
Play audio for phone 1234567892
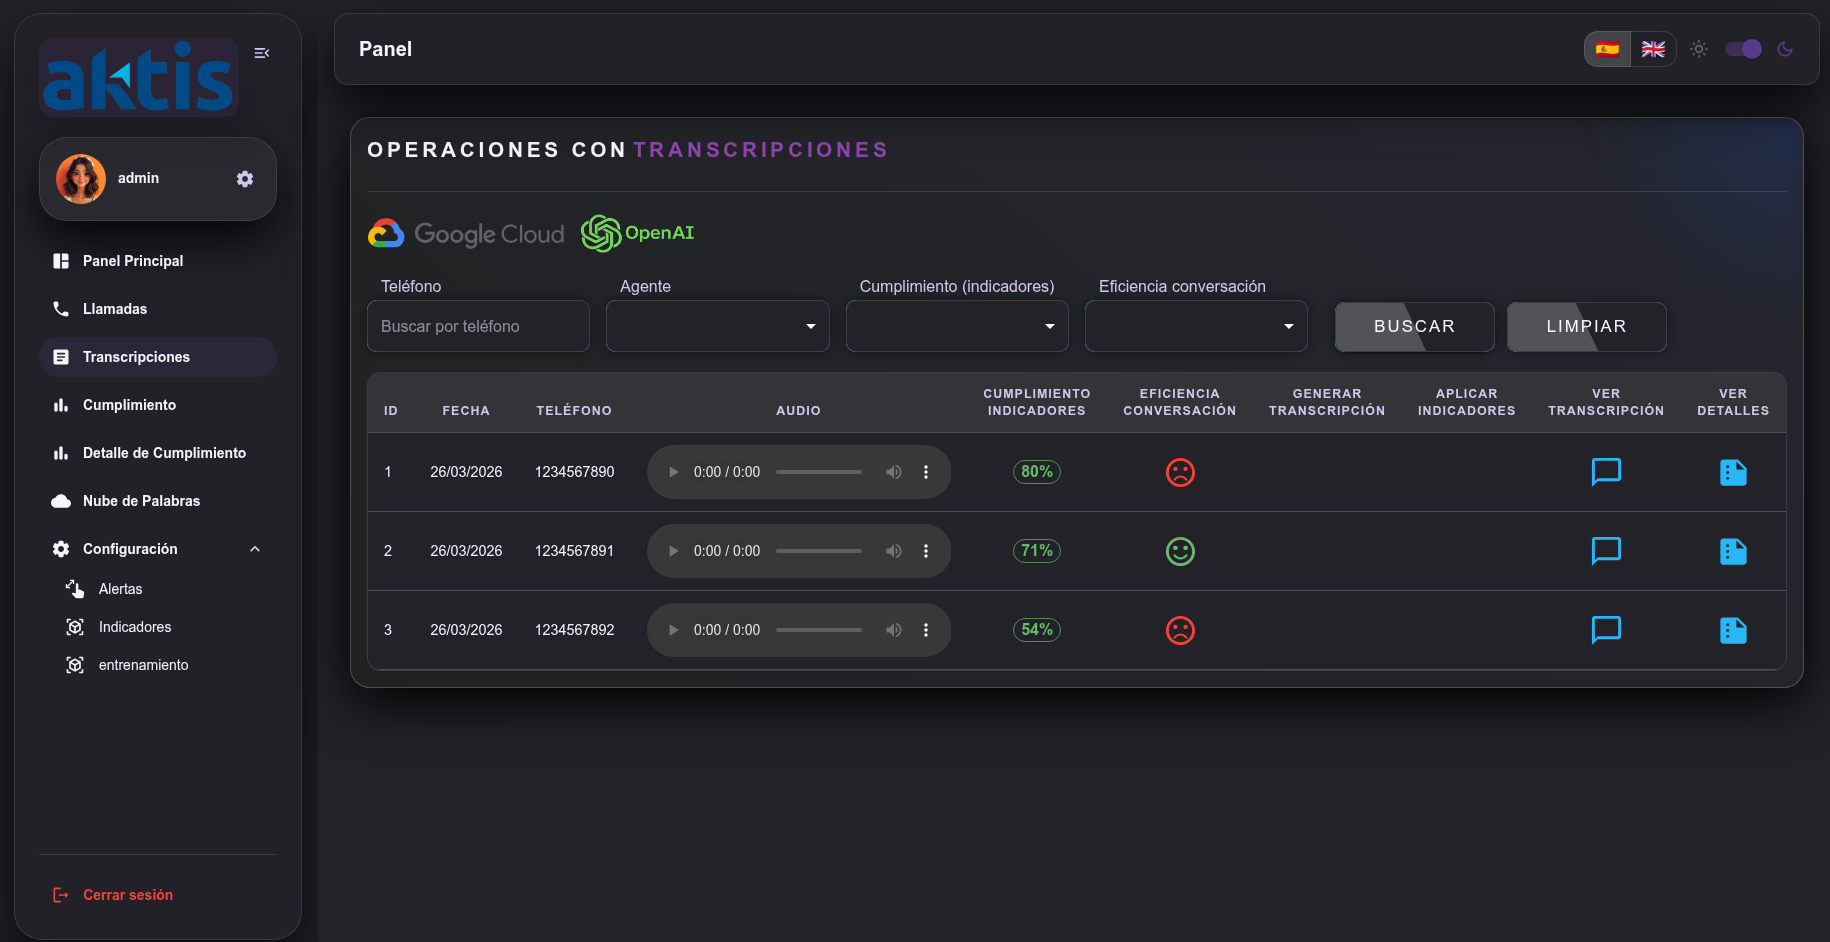pos(673,630)
